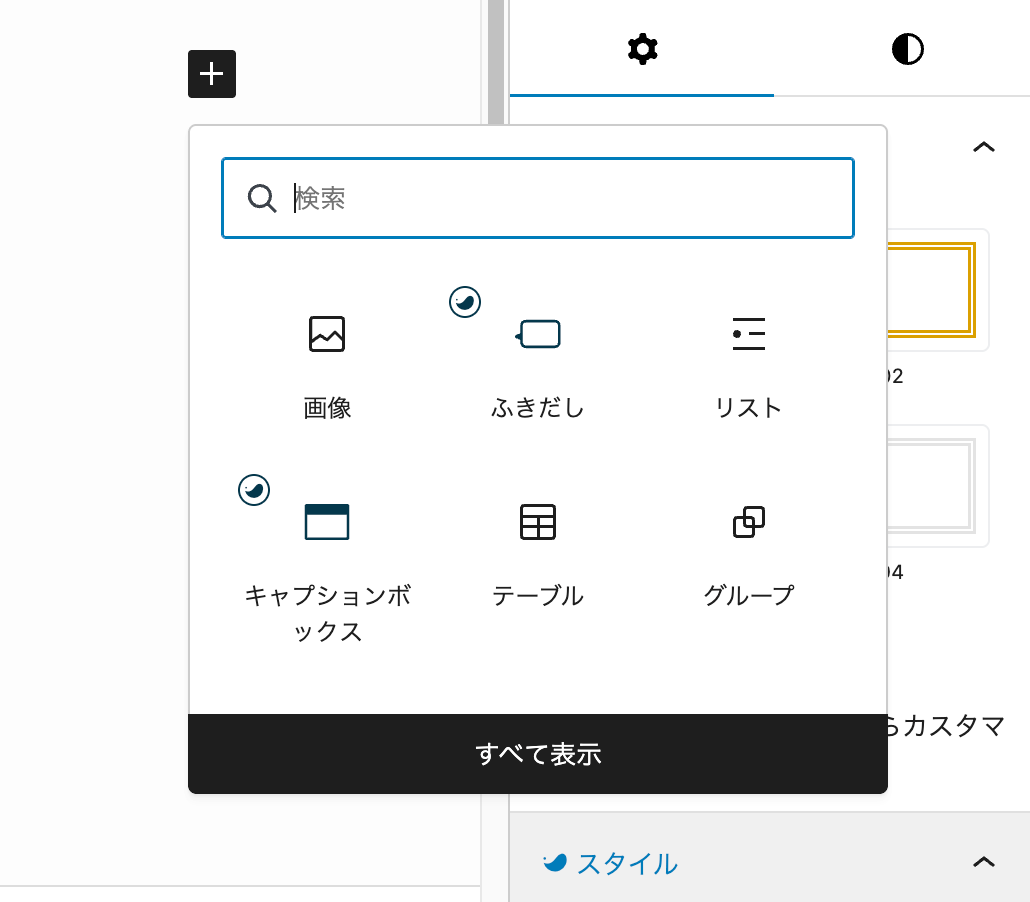Click the スタイル panel heading text

(x=627, y=863)
